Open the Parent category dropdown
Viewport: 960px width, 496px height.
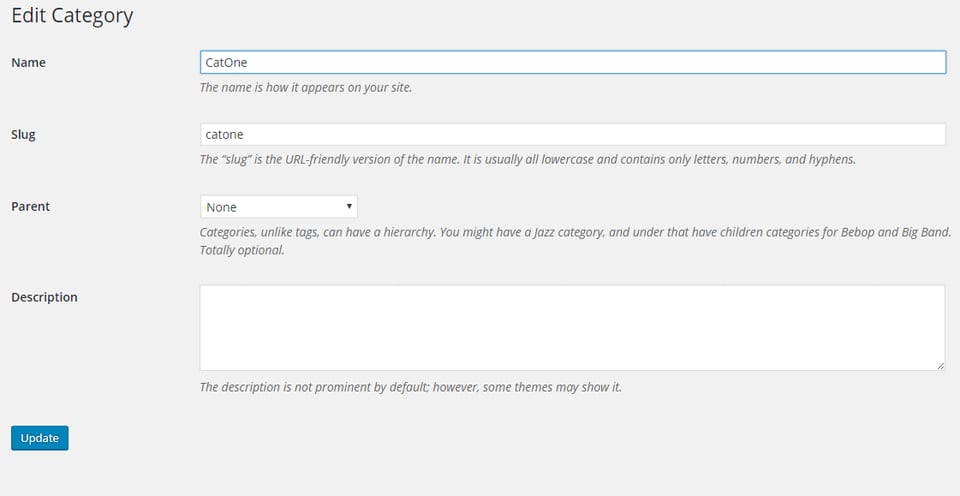pyautogui.click(x=279, y=207)
